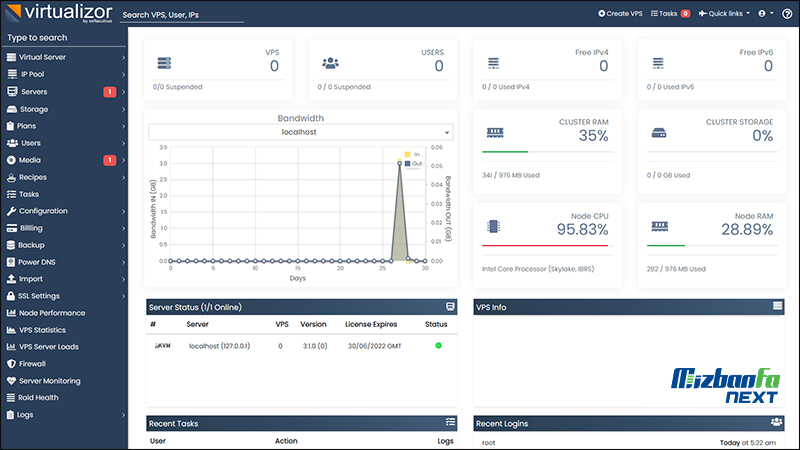The image size is (800, 450).
Task: Click the VPS Info panel list icon
Action: (x=777, y=306)
